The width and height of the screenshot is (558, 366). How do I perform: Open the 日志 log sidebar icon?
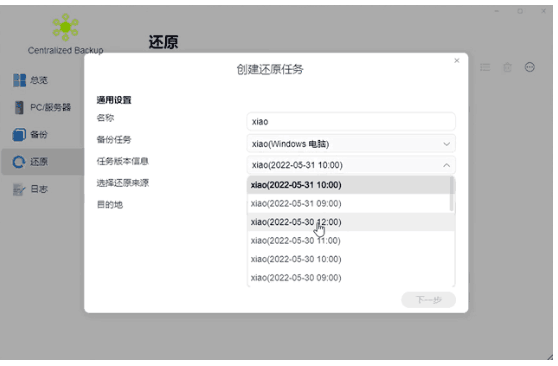coord(19,189)
